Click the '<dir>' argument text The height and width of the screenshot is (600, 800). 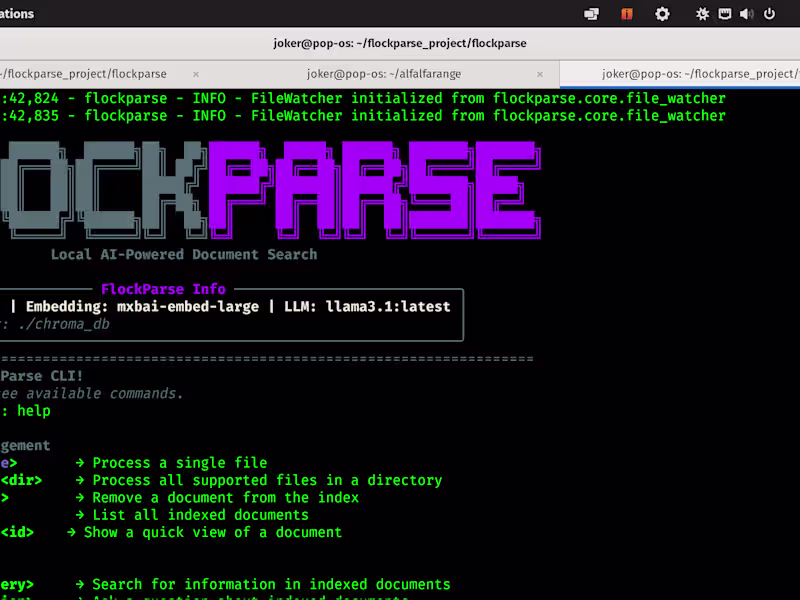click(x=21, y=480)
